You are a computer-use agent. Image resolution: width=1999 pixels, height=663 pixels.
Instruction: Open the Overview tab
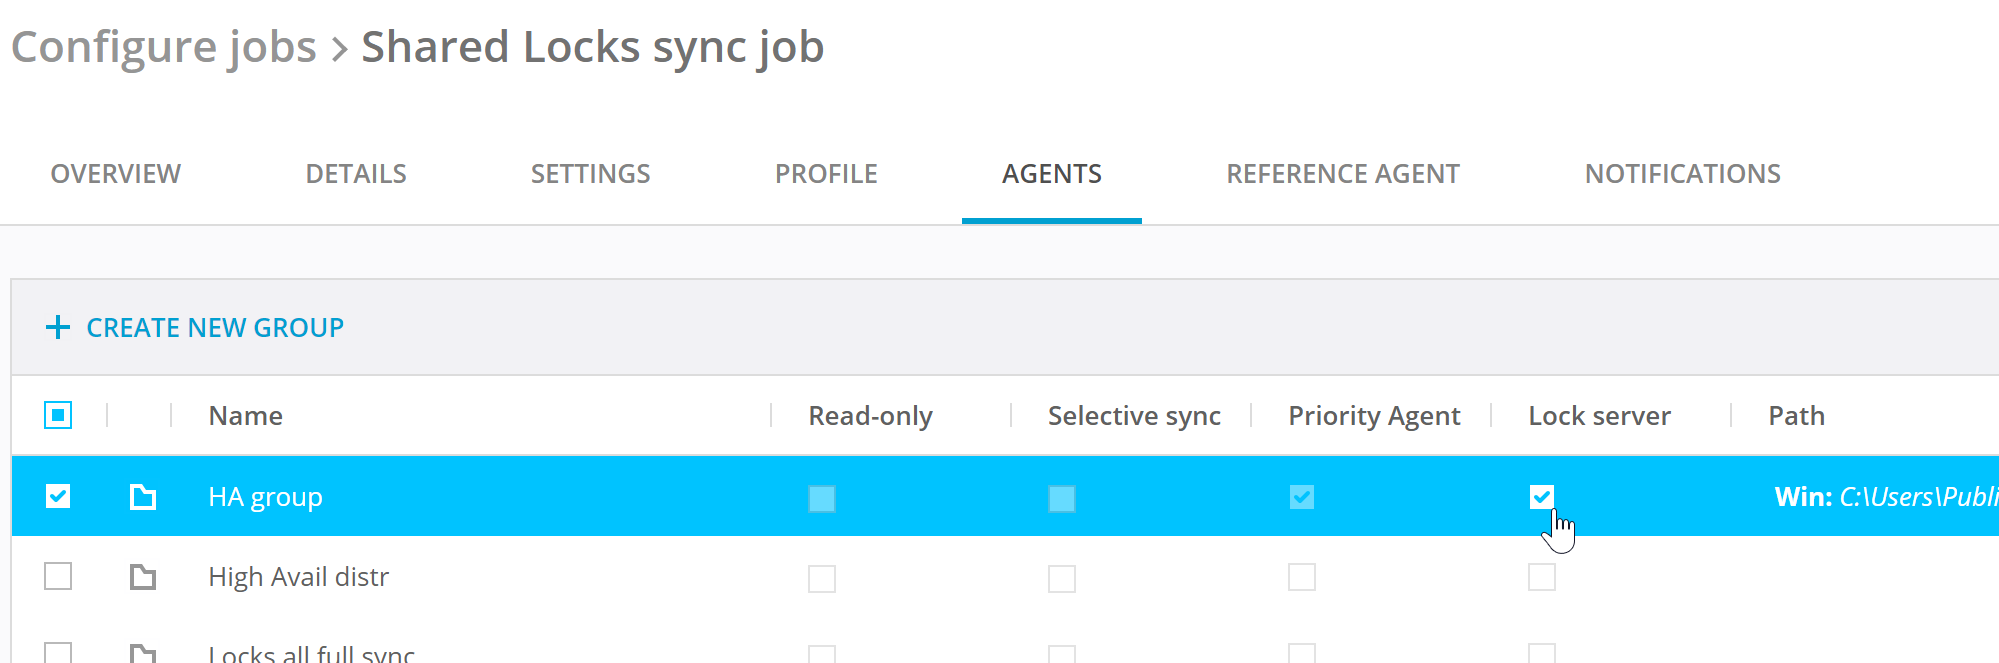(x=116, y=174)
